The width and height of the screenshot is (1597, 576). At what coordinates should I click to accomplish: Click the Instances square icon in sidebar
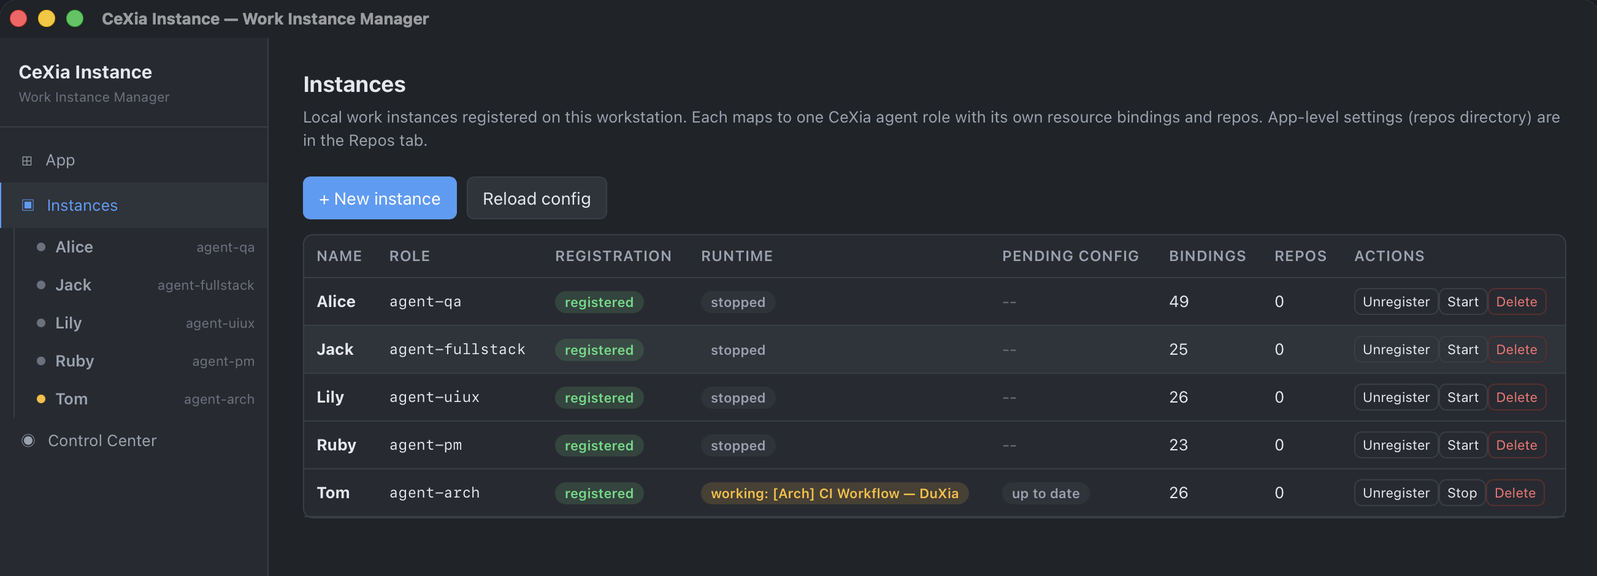[x=28, y=205]
